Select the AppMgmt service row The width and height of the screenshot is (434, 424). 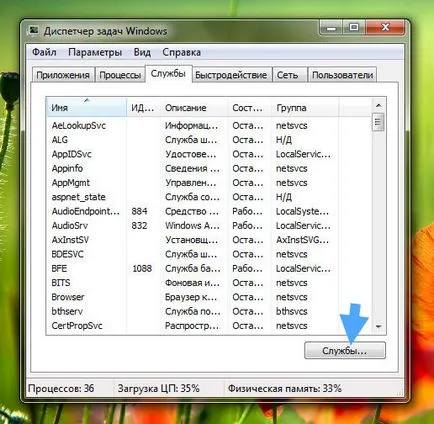[x=208, y=183]
